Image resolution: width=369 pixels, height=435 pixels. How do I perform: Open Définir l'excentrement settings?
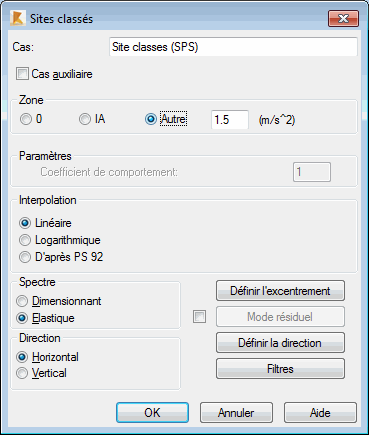pos(280,291)
